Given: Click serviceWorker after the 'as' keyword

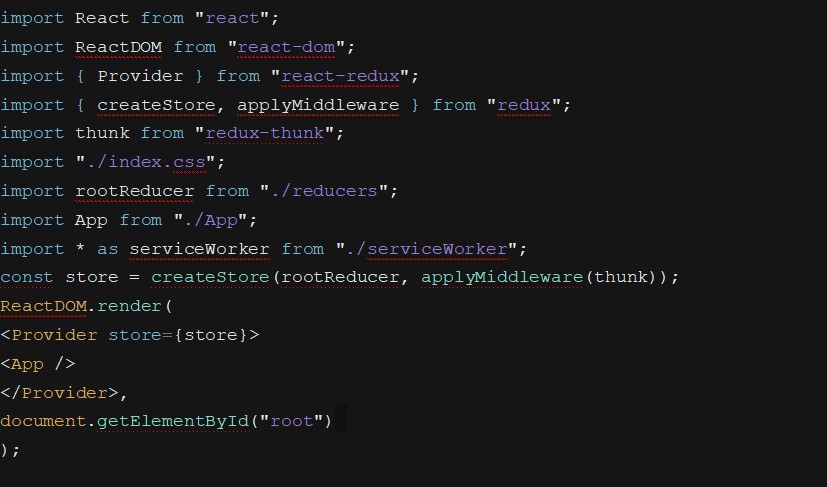Looking at the screenshot, I should 199,249.
